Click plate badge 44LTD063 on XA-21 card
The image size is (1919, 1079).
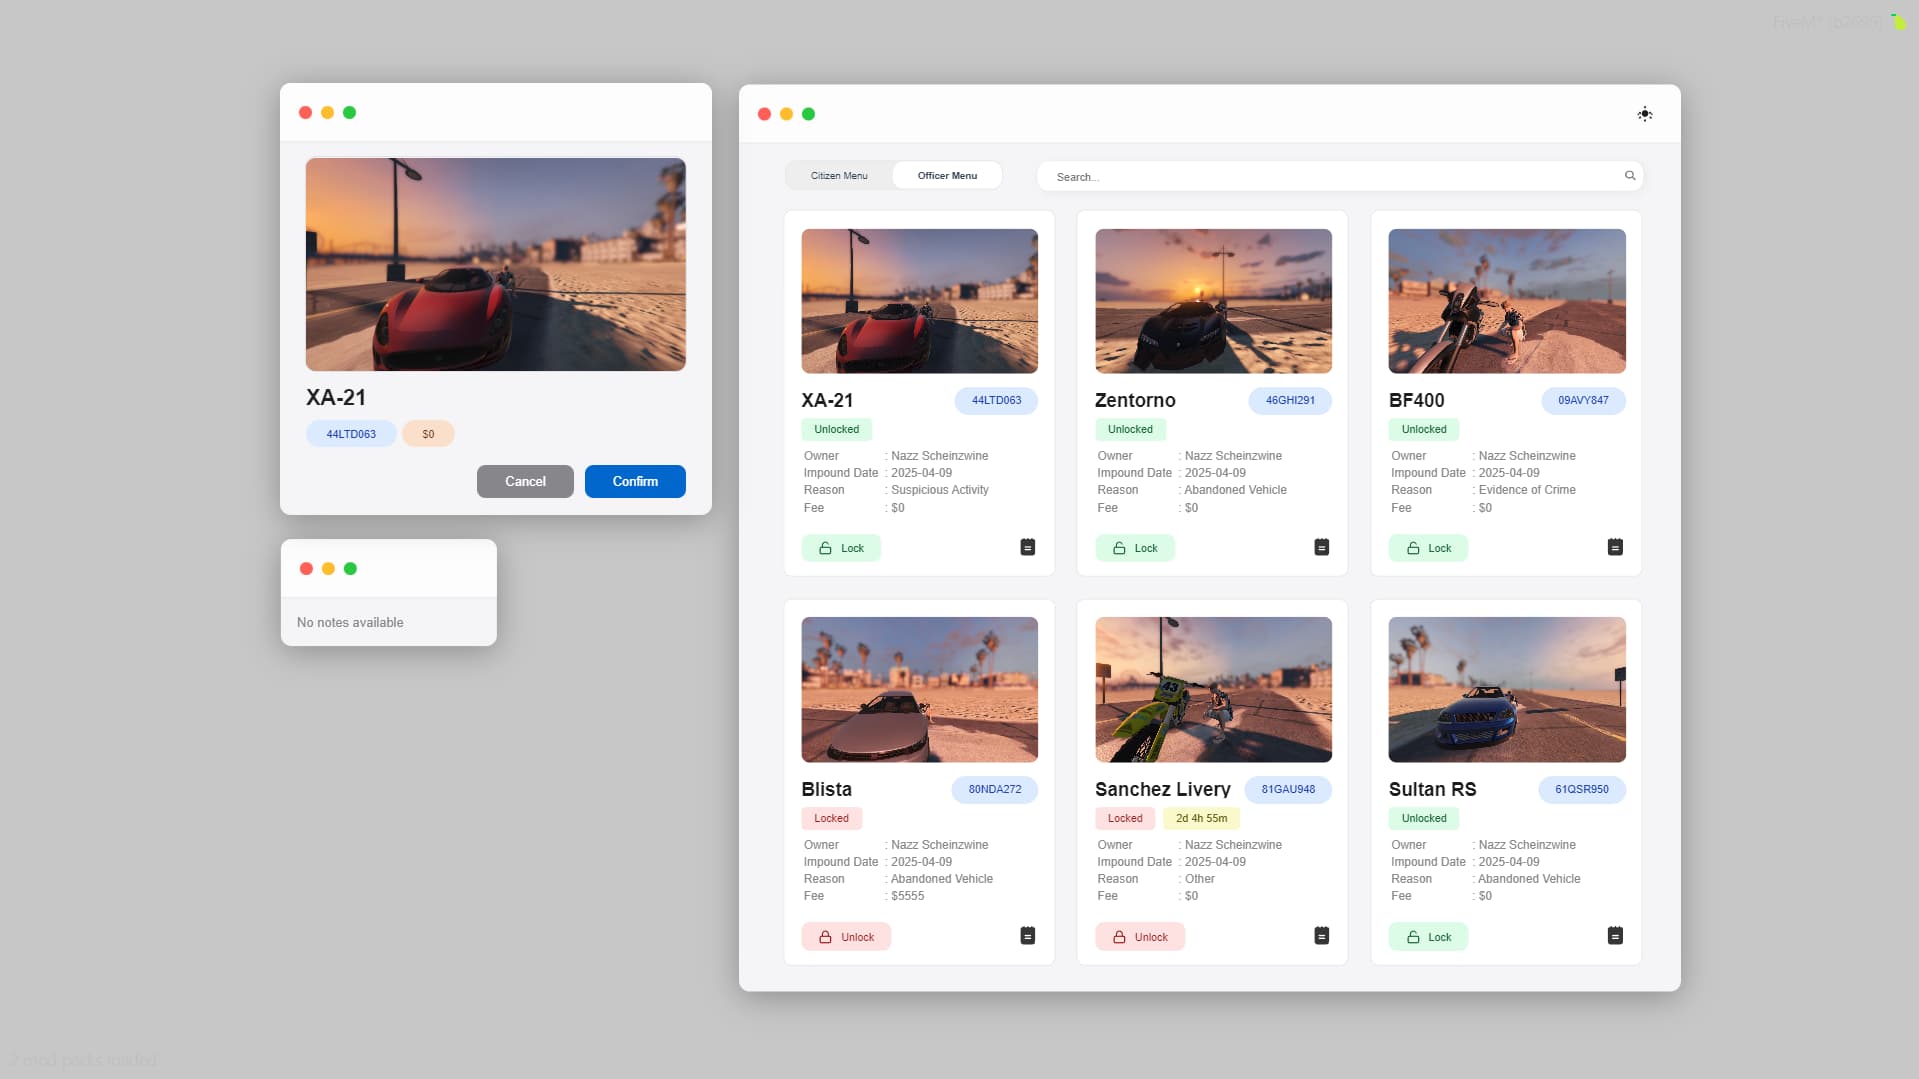click(x=996, y=401)
